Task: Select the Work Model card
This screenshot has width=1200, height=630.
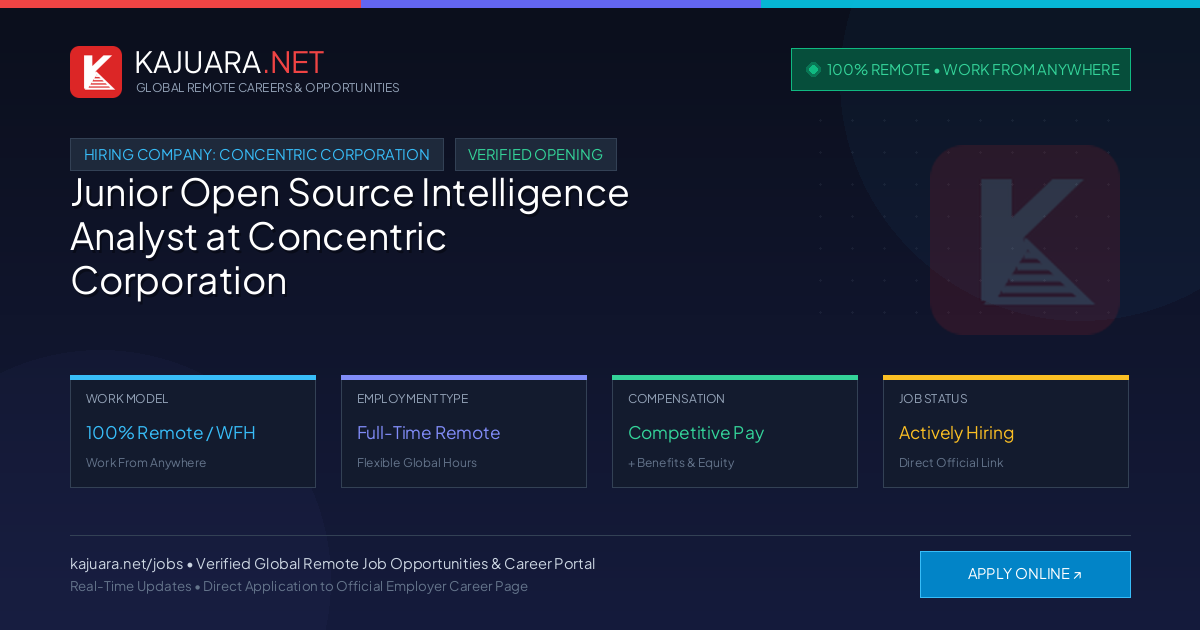Action: [193, 432]
